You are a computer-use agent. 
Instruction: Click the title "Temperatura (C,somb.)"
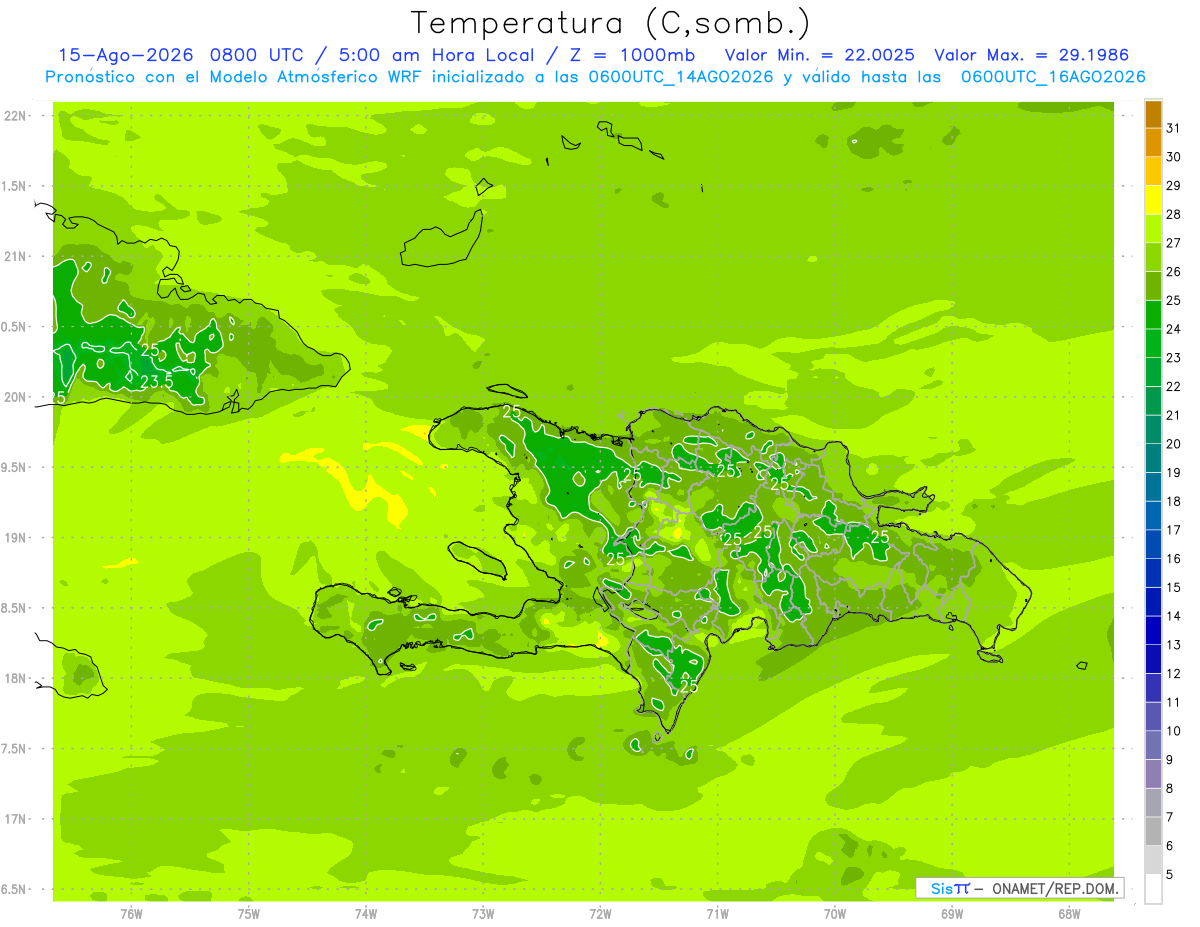click(x=610, y=23)
